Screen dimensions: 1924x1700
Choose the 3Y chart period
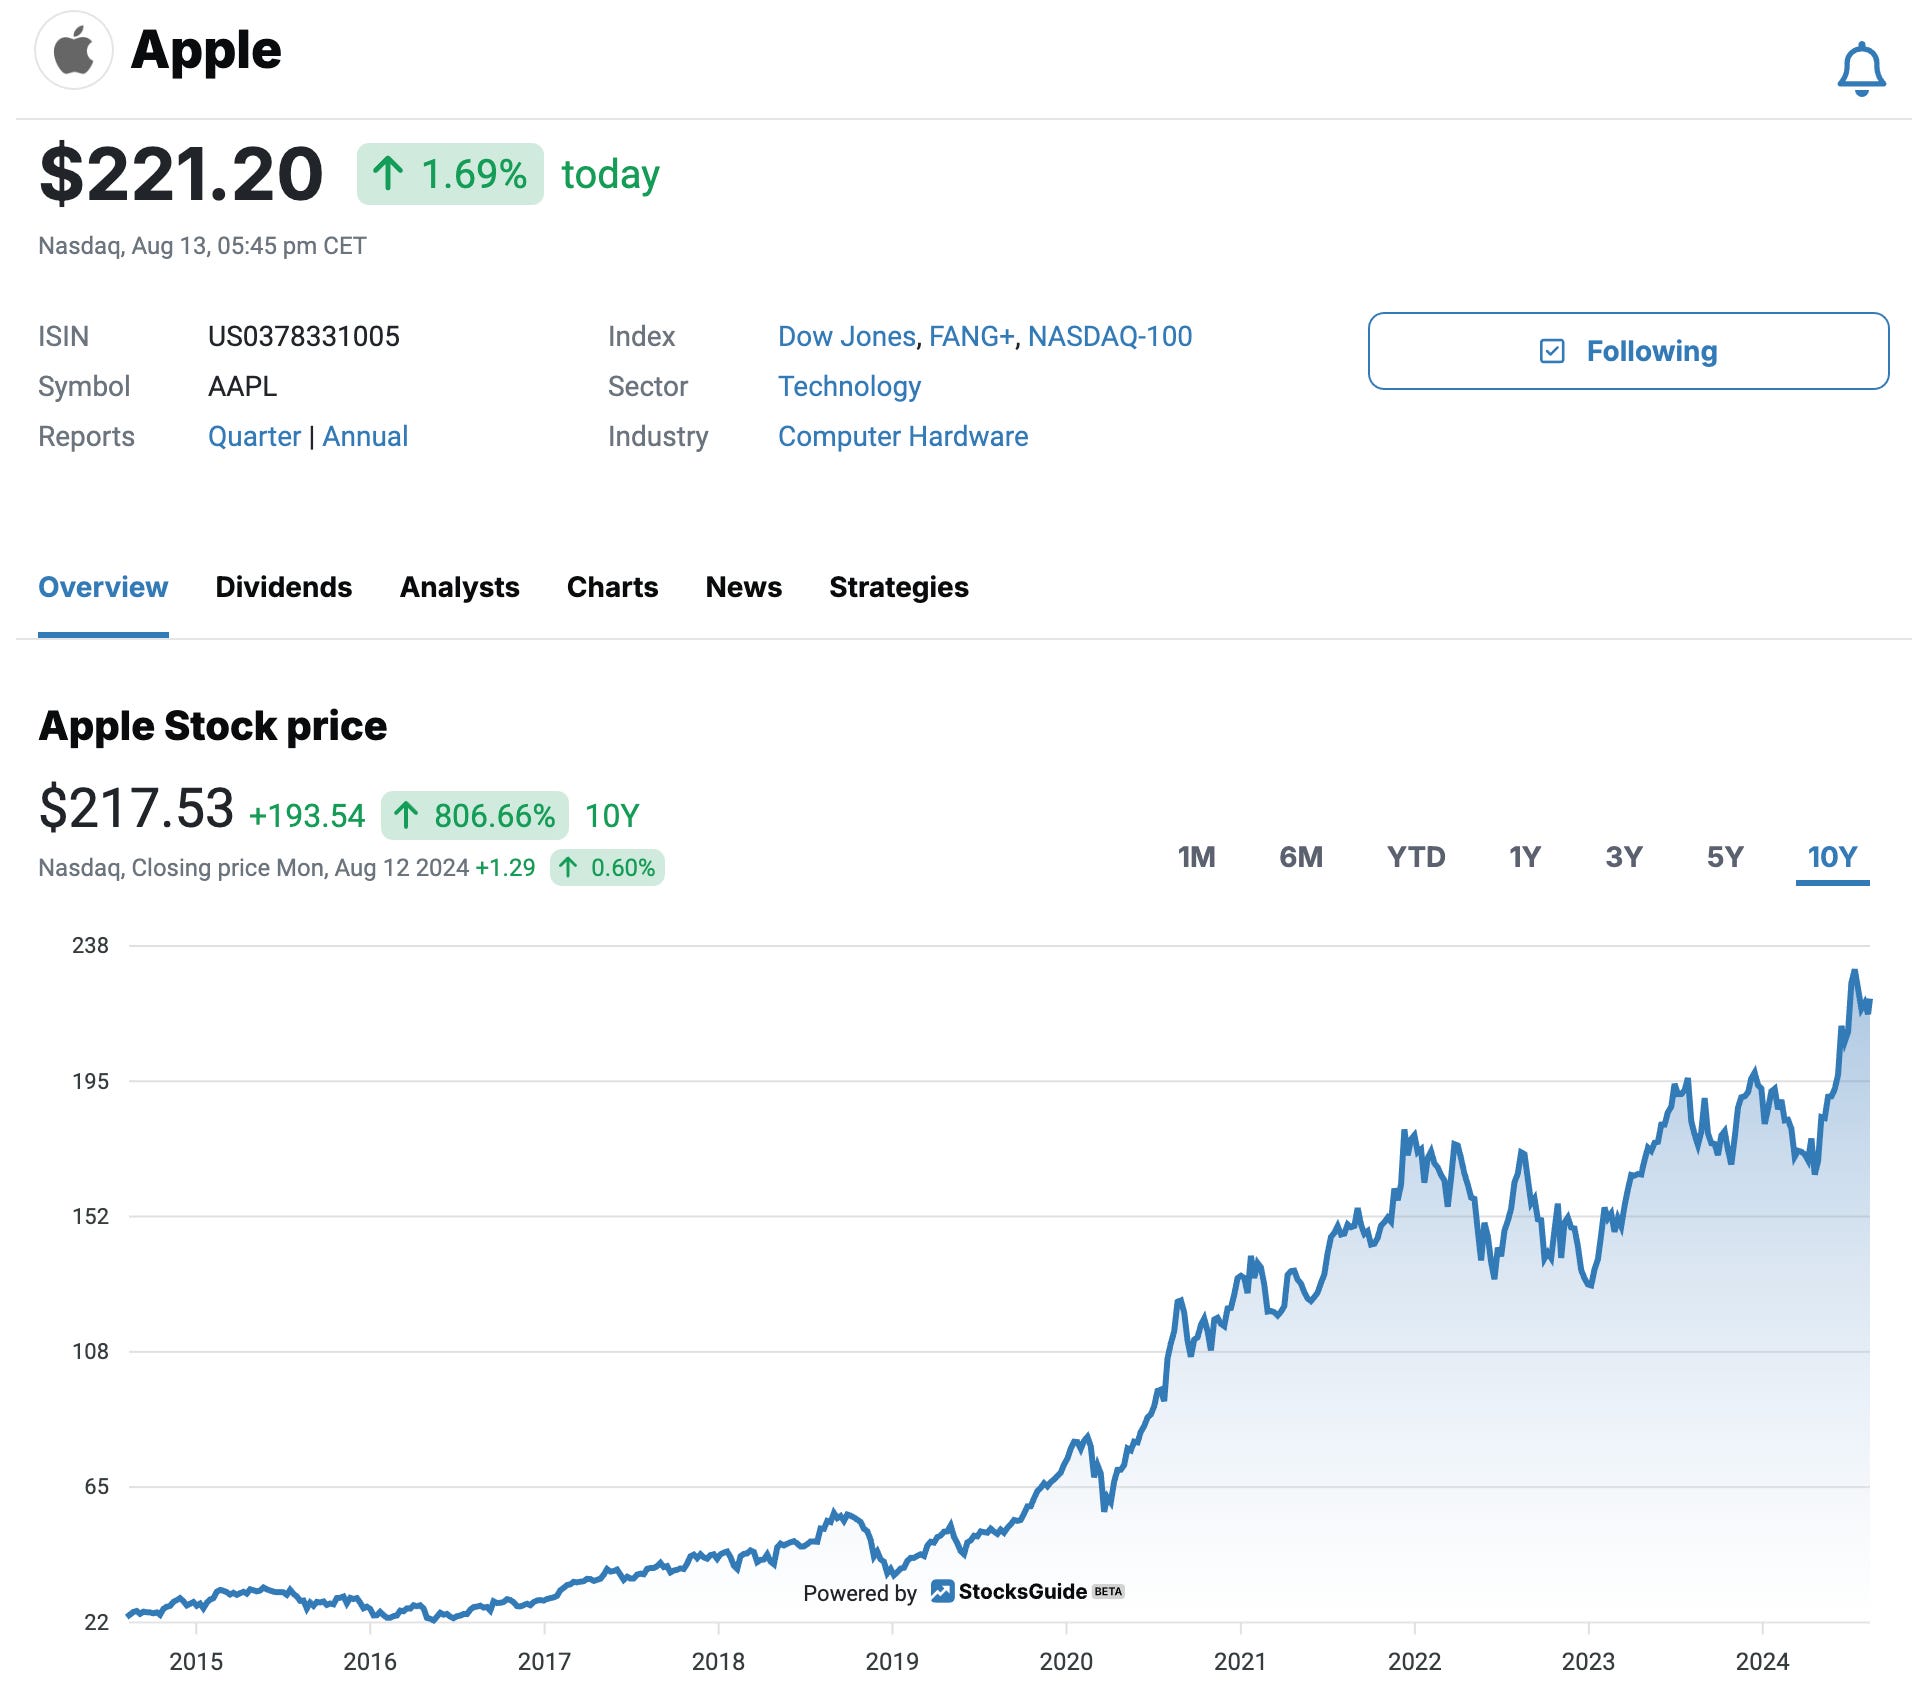point(1625,857)
